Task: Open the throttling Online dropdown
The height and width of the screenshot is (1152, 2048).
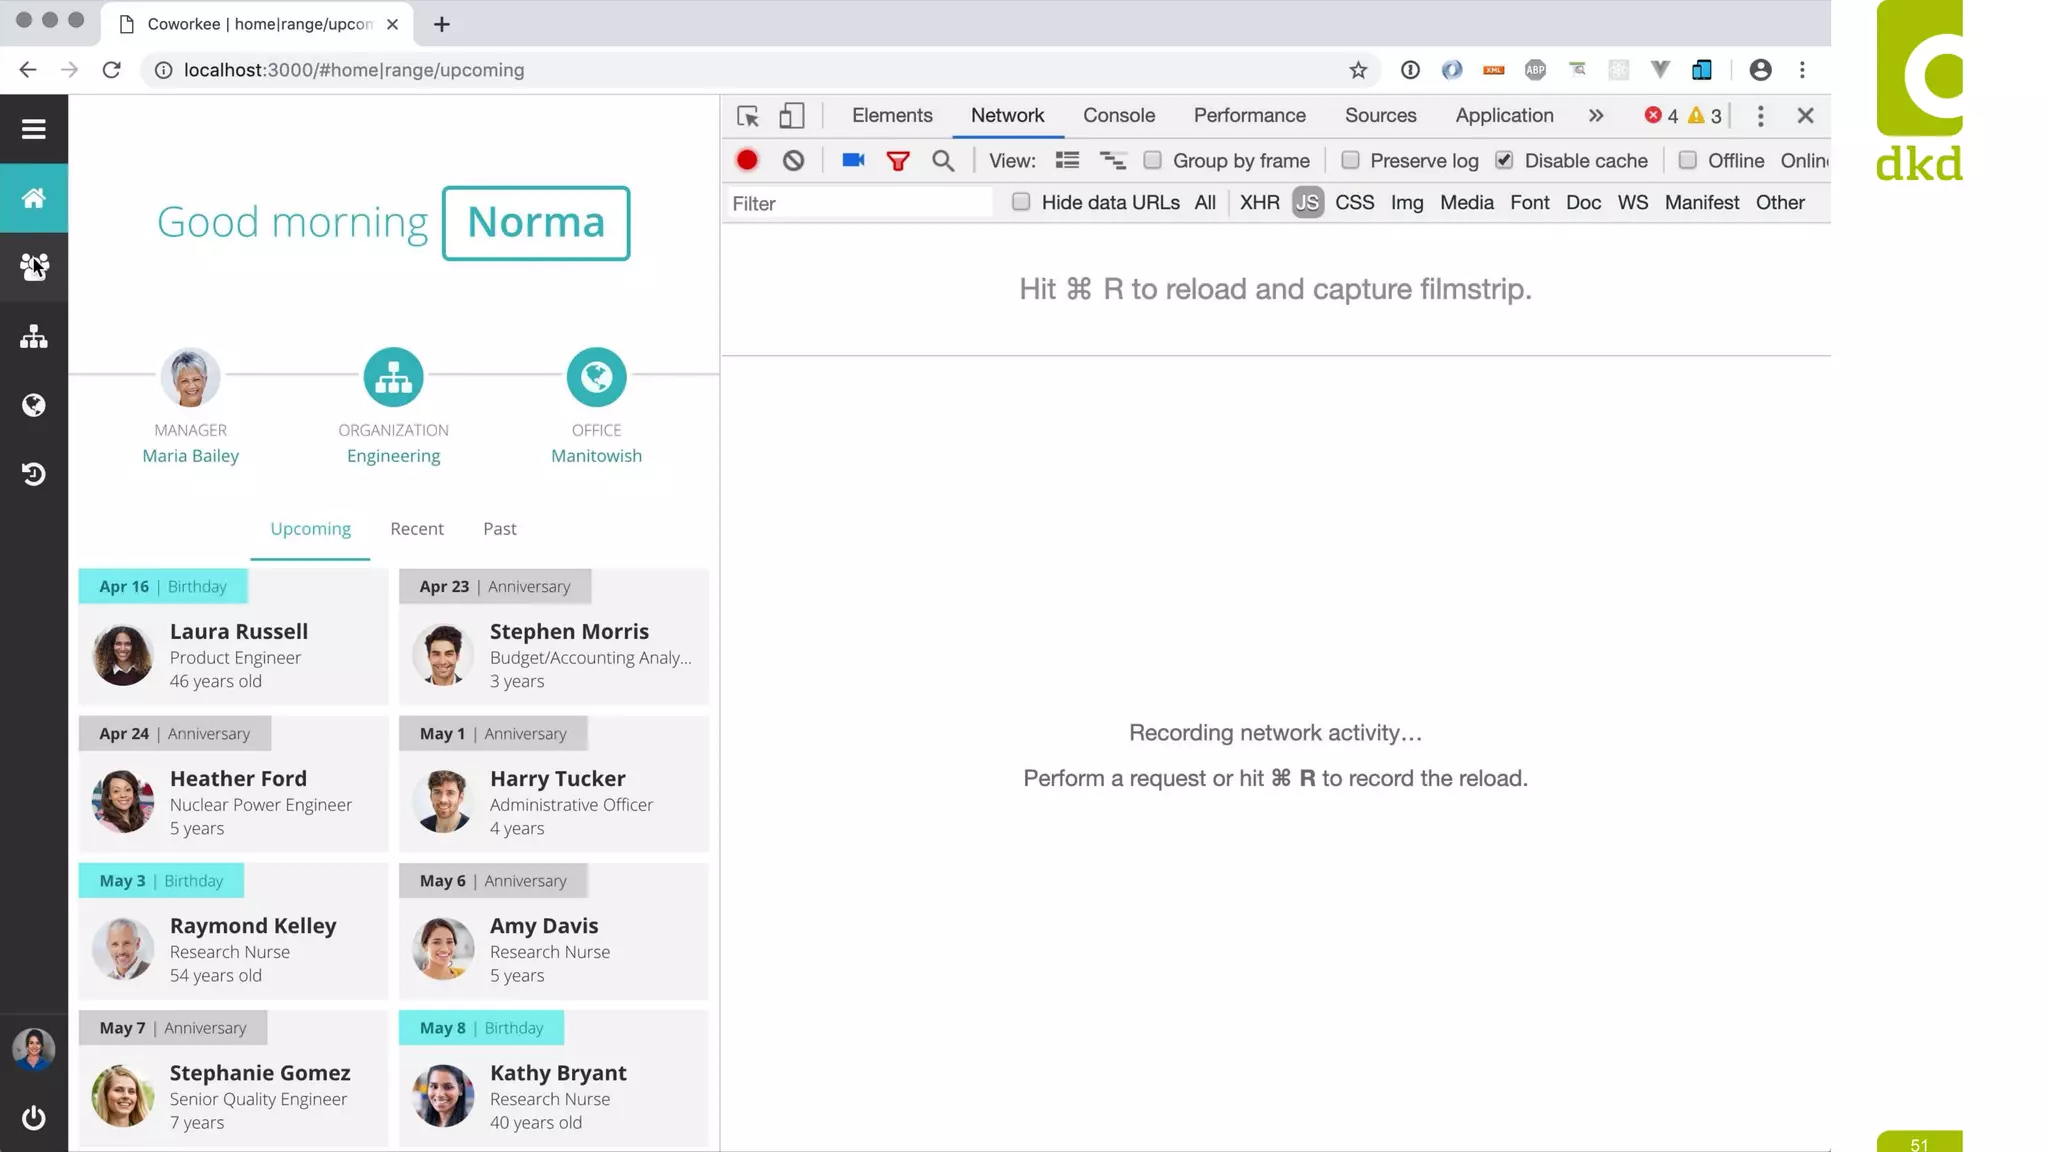Action: coord(1804,161)
